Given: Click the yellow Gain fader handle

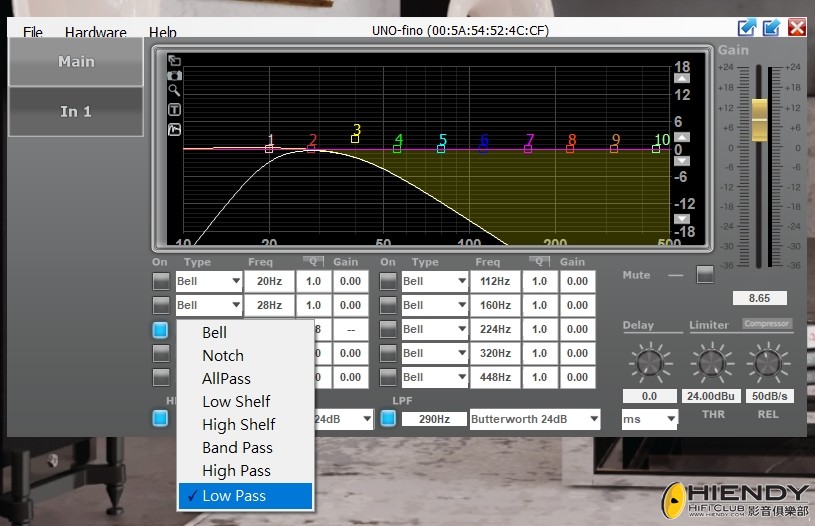Looking at the screenshot, I should 759,120.
